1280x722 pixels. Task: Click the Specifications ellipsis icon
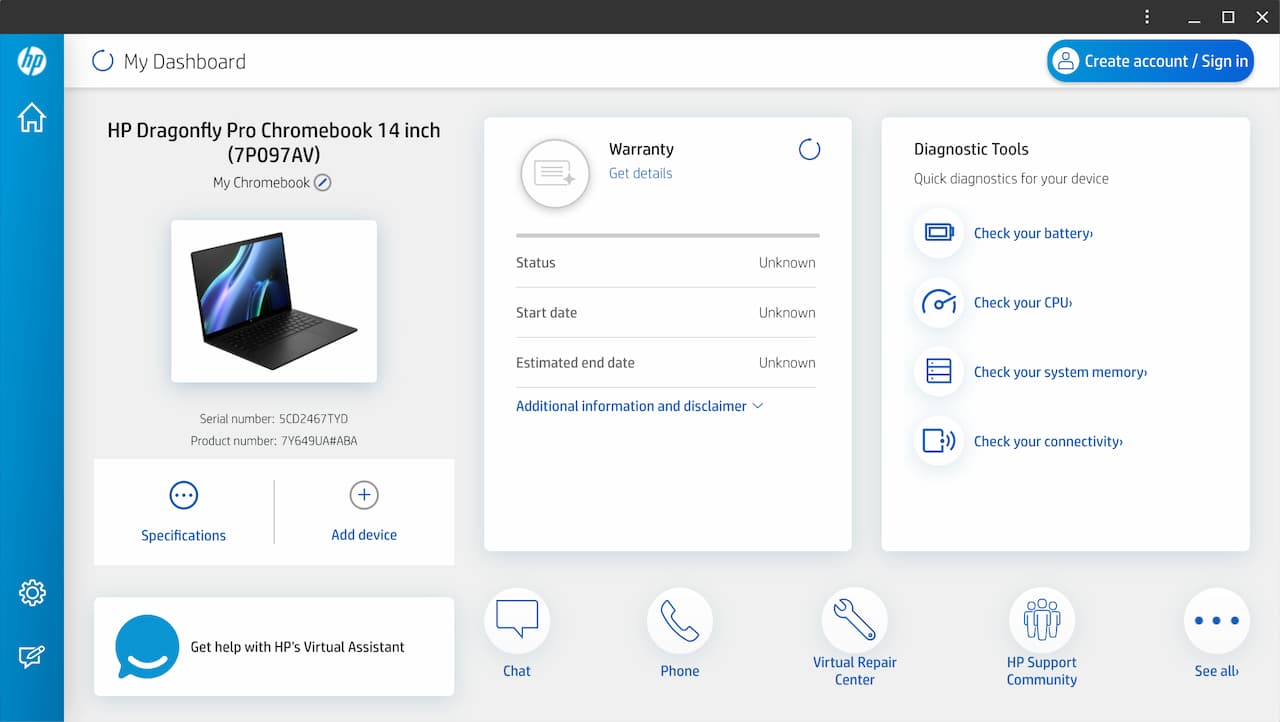click(184, 495)
